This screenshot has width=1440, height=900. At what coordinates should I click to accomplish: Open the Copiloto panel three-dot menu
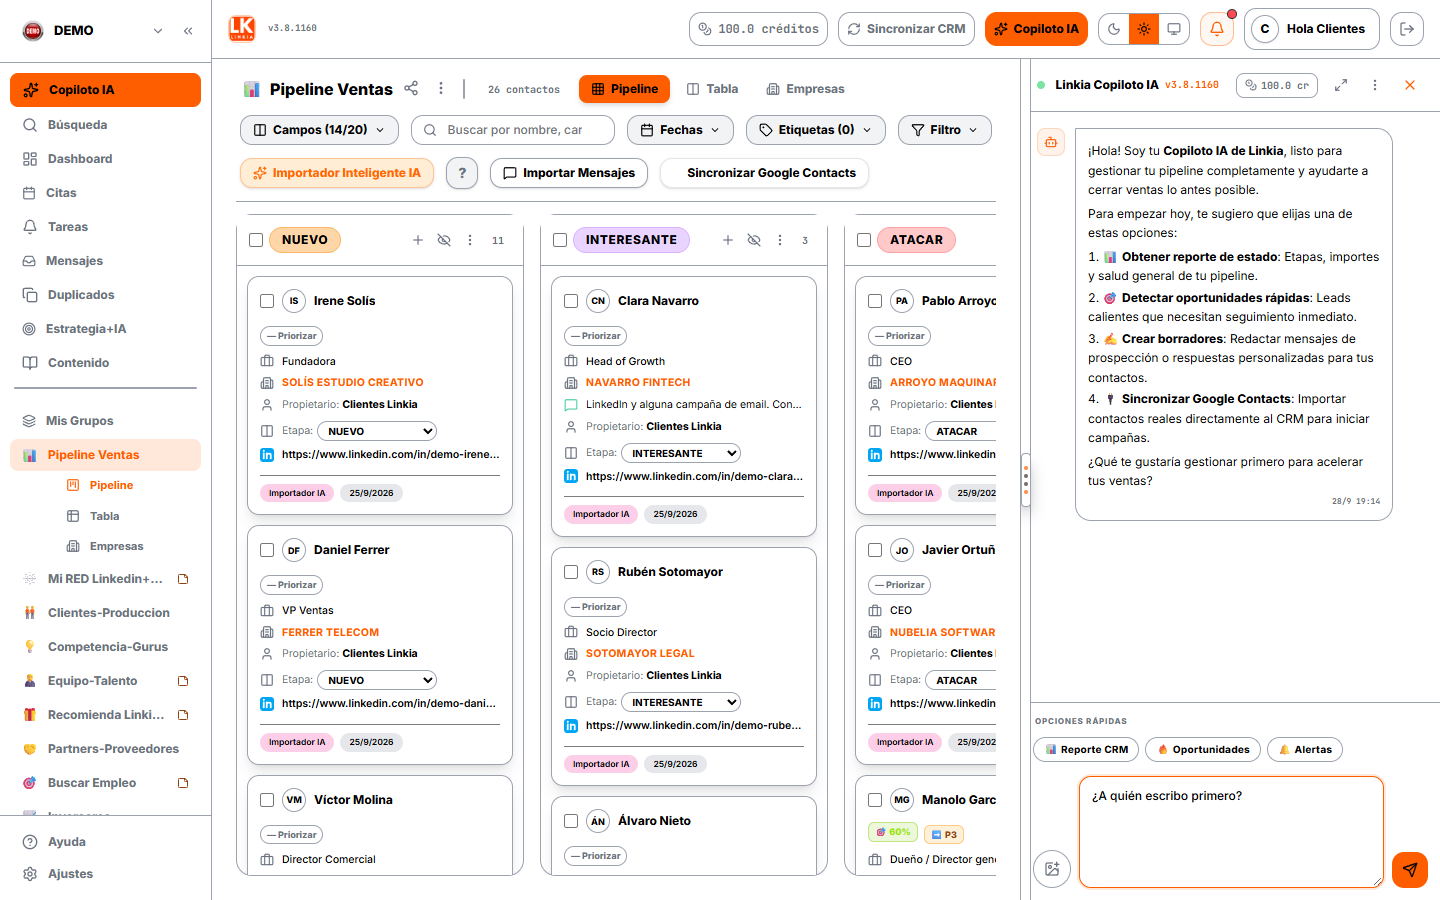(1375, 85)
